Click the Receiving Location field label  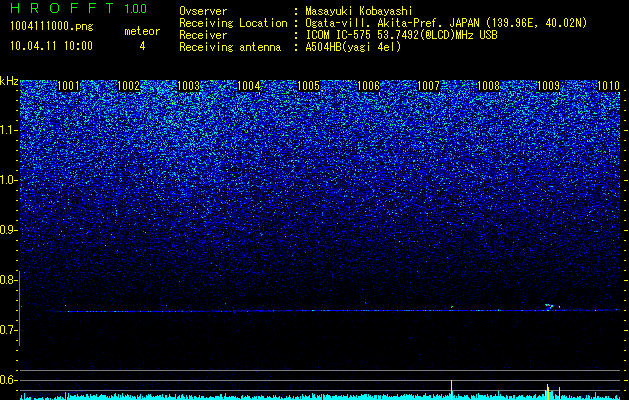click(233, 23)
